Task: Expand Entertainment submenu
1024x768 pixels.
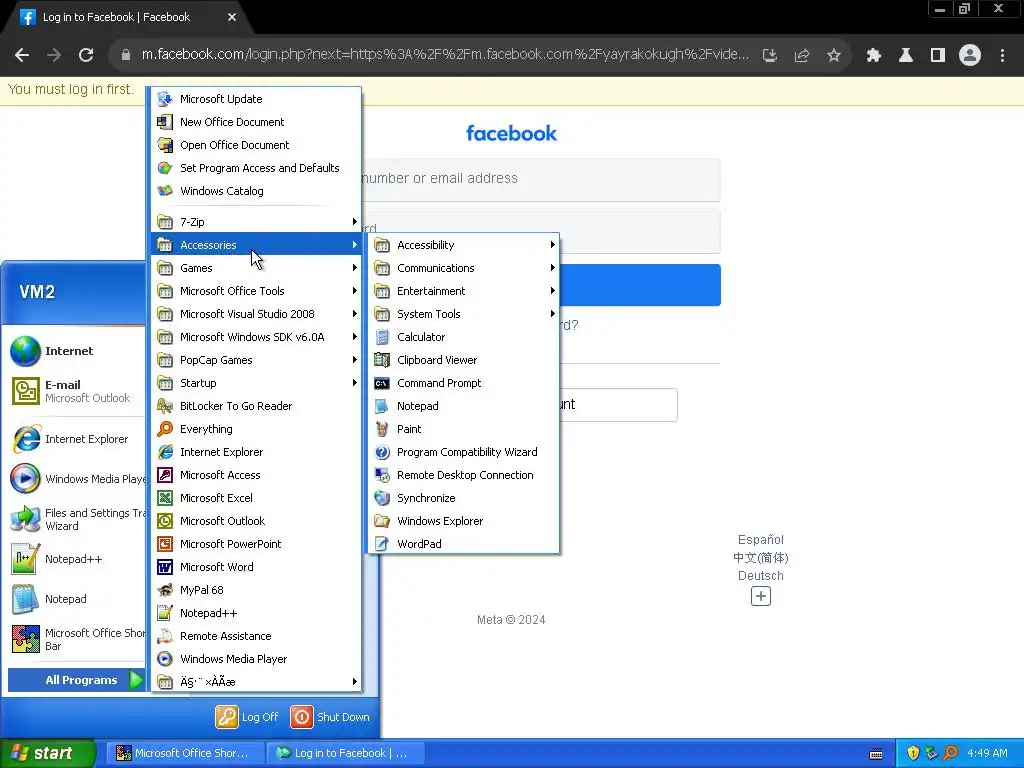Action: (463, 291)
